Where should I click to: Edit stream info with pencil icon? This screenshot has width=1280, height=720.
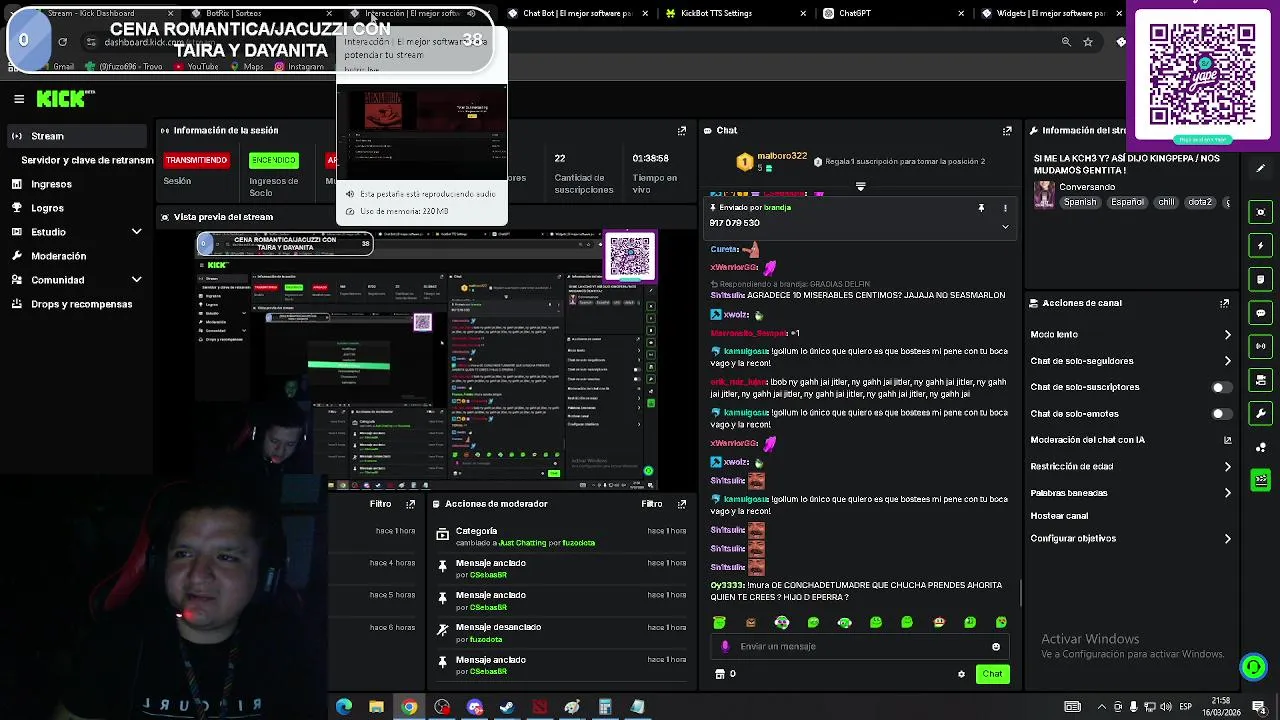[x=1261, y=169]
